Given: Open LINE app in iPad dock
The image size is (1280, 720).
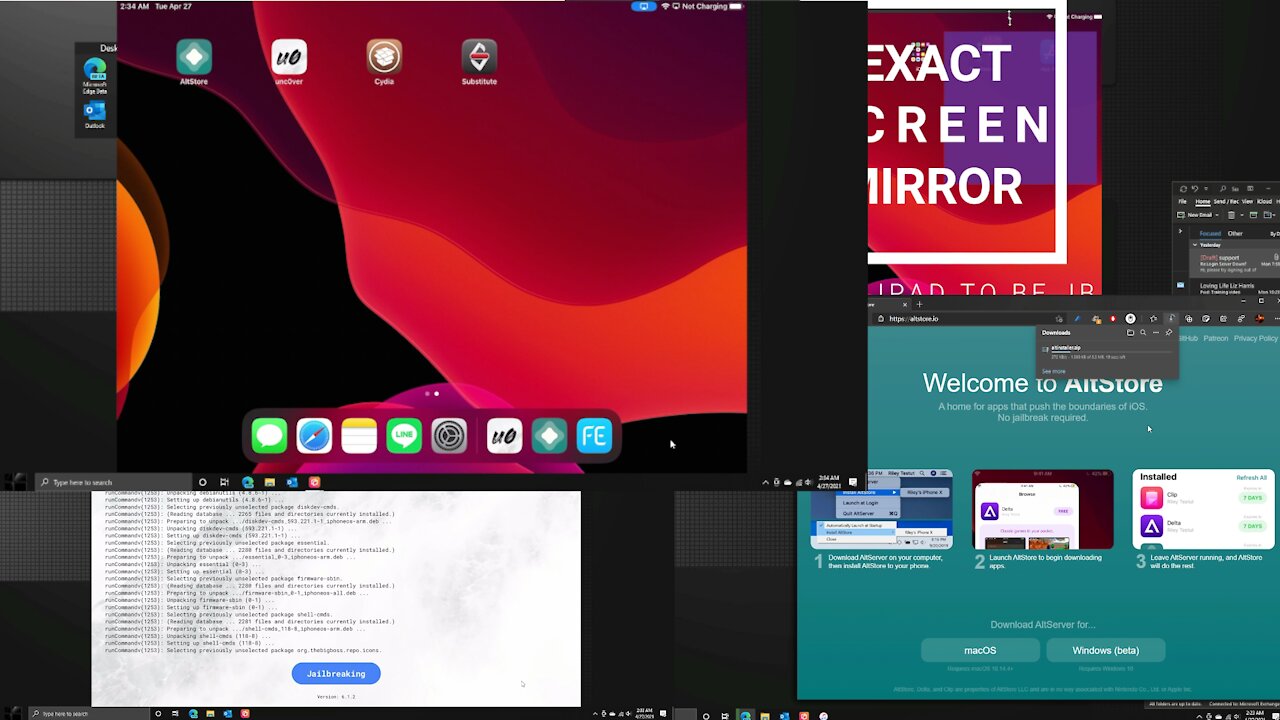Looking at the screenshot, I should pos(404,436).
